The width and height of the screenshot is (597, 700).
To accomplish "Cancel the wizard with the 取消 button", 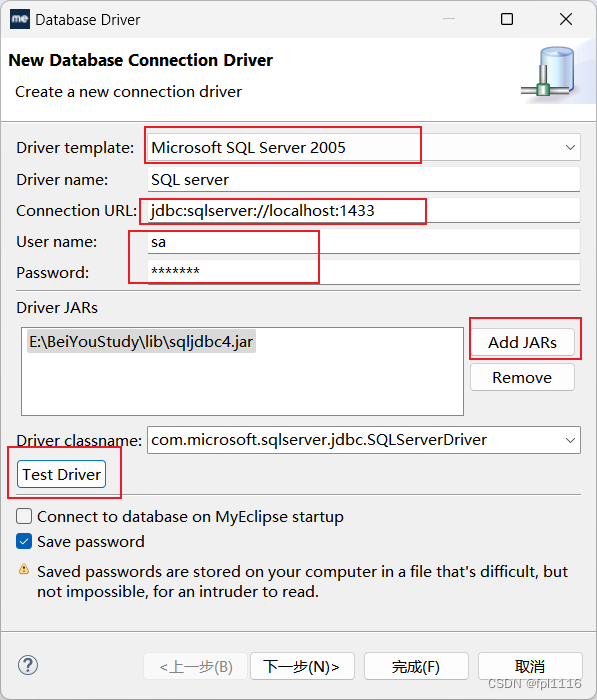I will 530,666.
